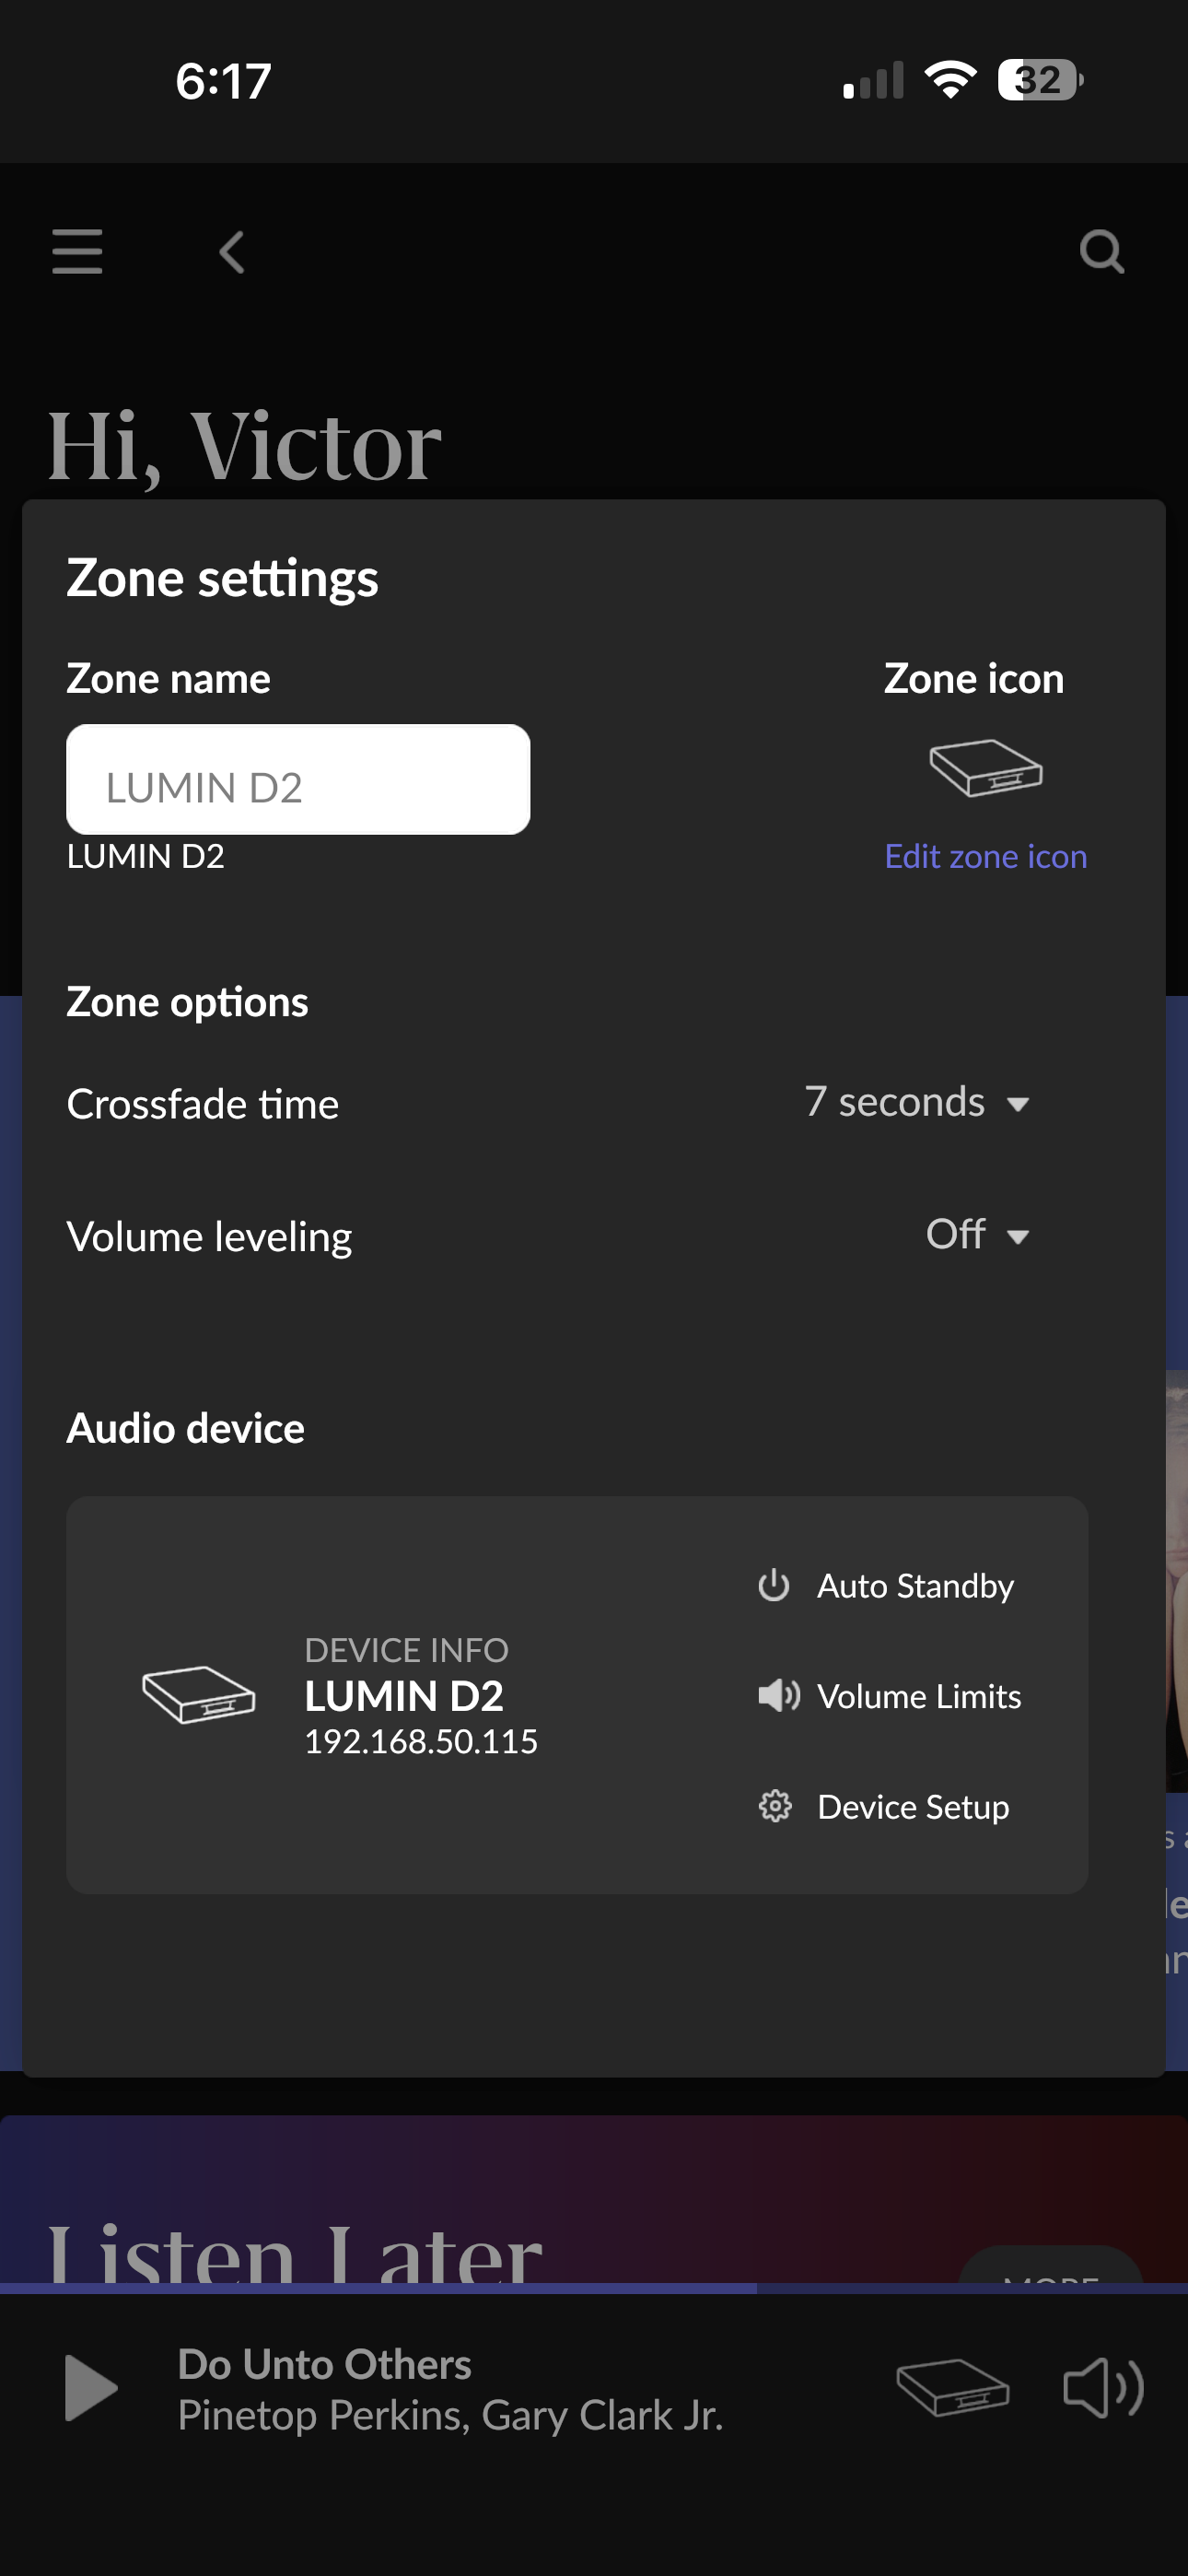The width and height of the screenshot is (1188, 2576).
Task: Click the Edit zone icon link
Action: (986, 856)
